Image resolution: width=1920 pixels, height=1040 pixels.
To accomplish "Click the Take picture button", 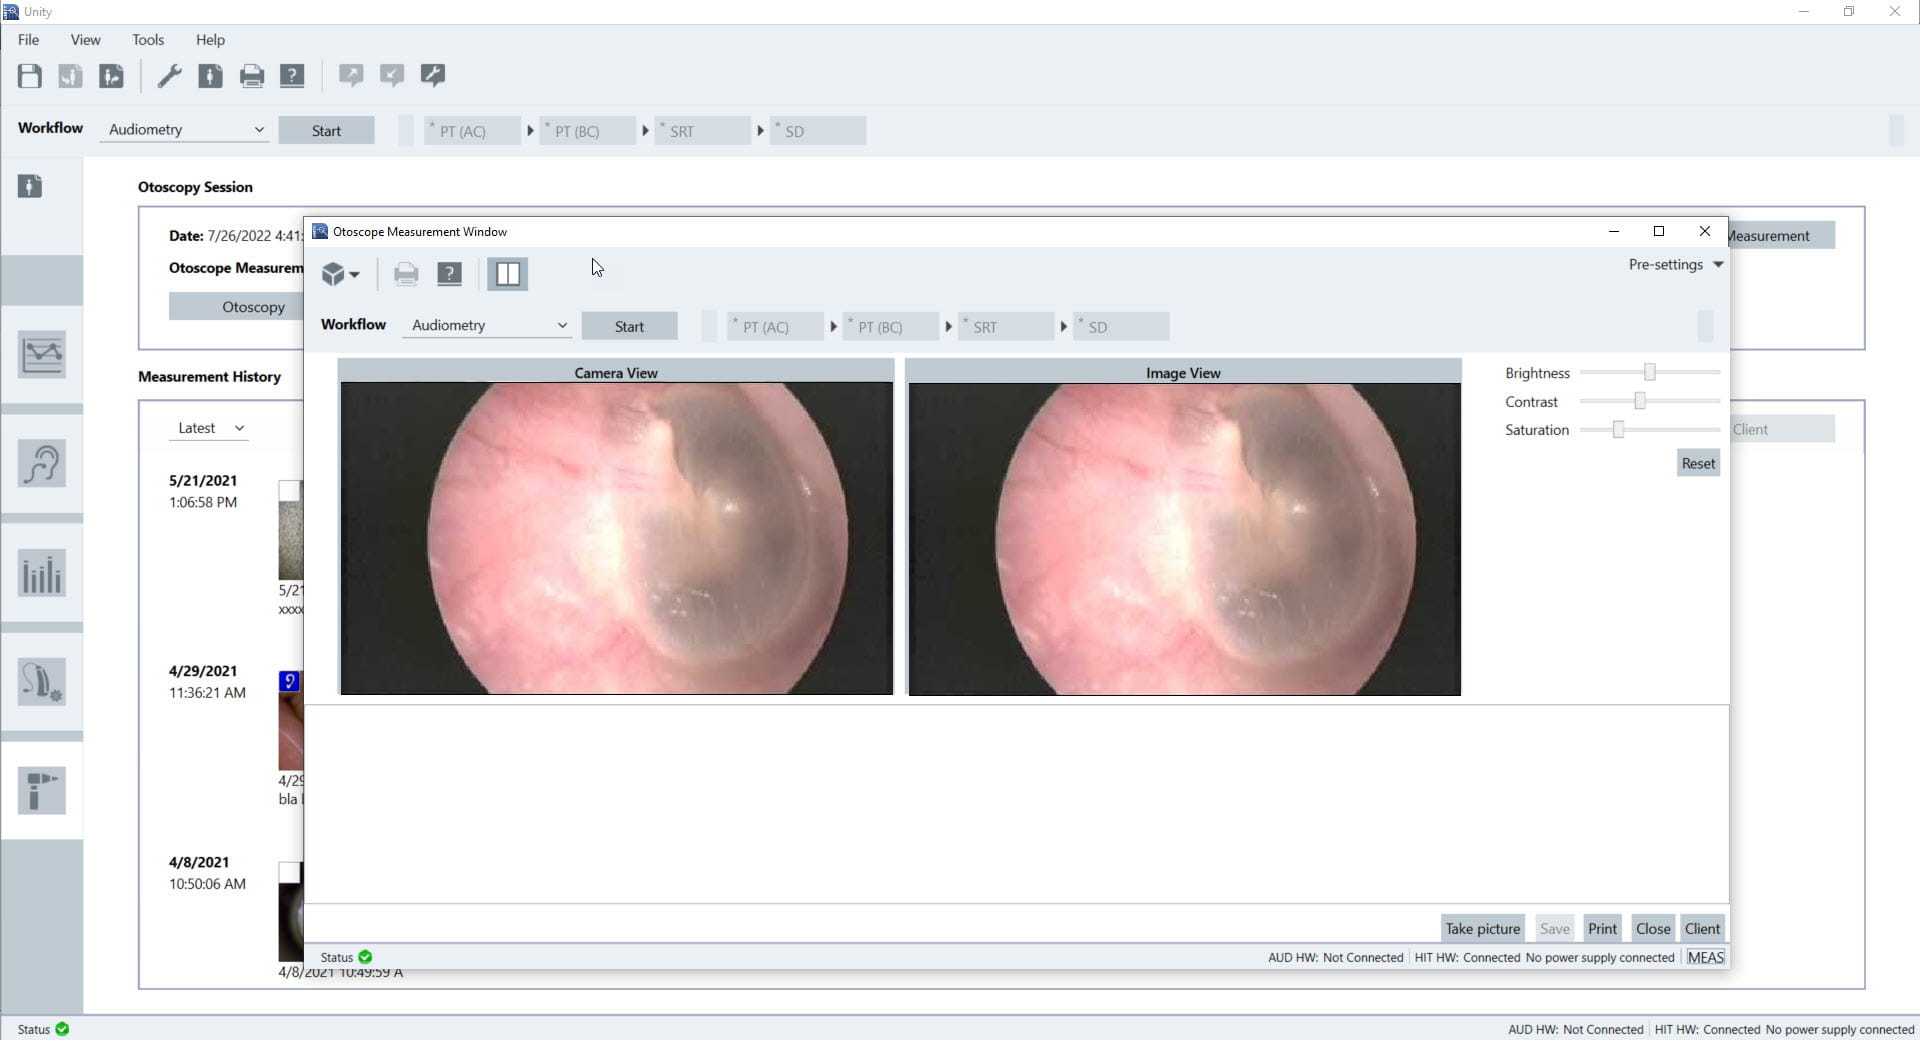I will [x=1482, y=929].
